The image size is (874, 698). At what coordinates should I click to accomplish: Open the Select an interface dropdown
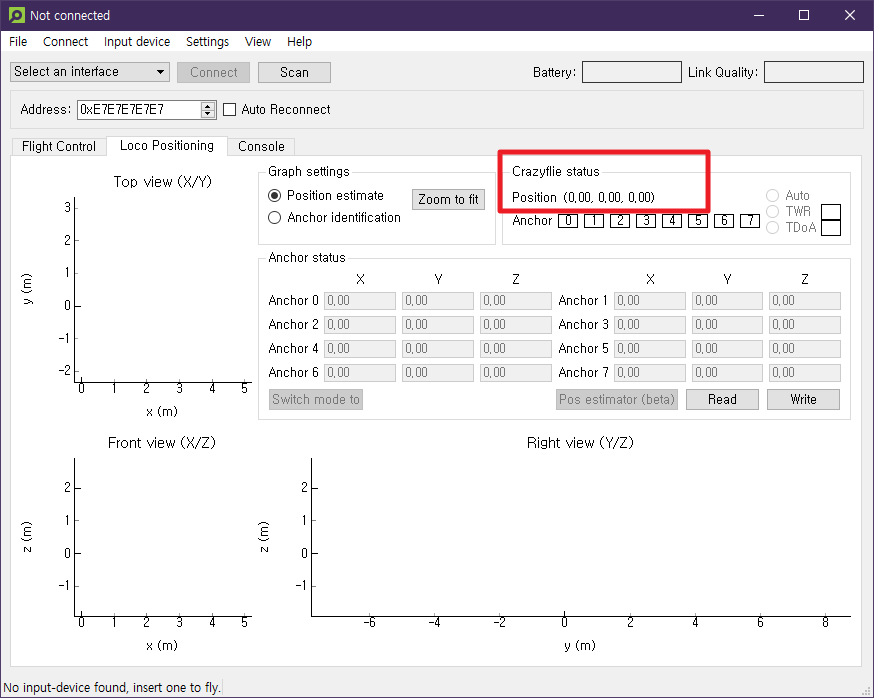pyautogui.click(x=90, y=72)
